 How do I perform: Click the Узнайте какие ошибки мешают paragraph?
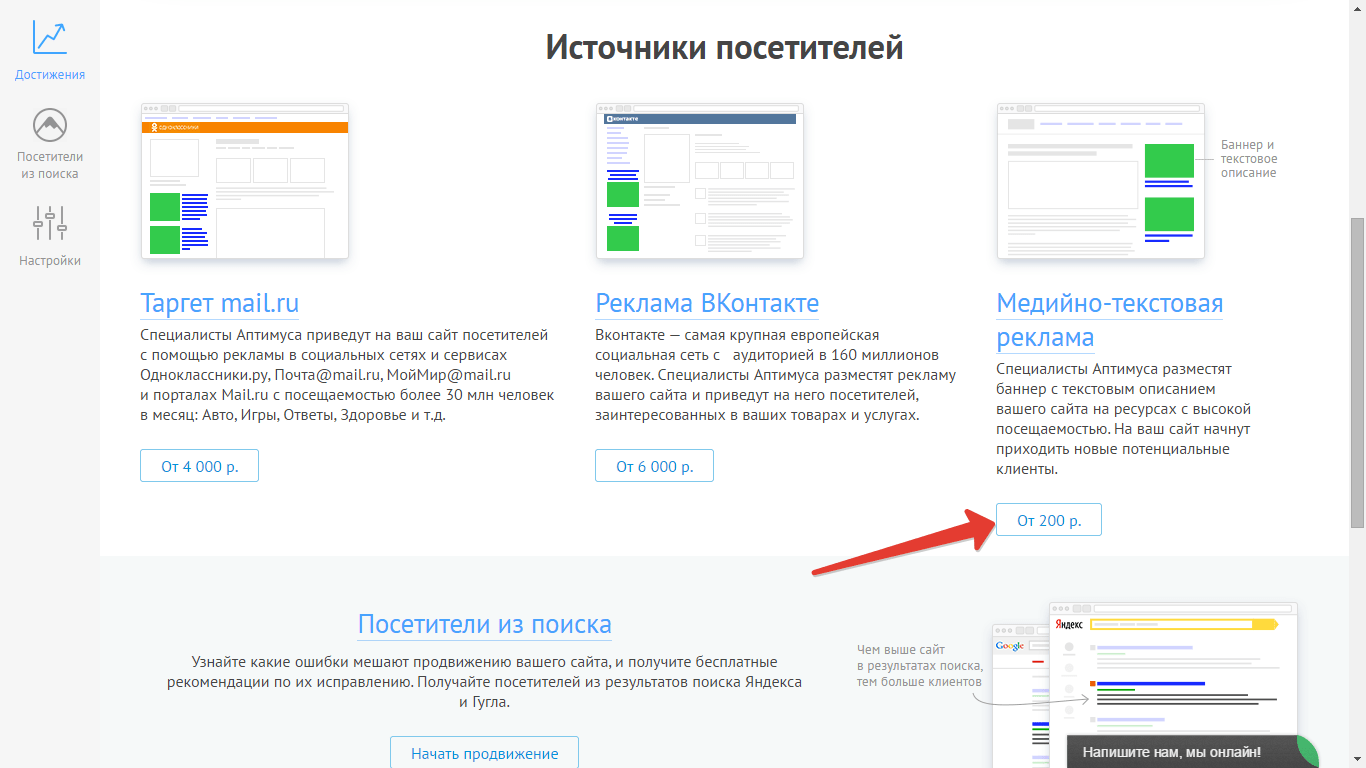click(x=484, y=682)
